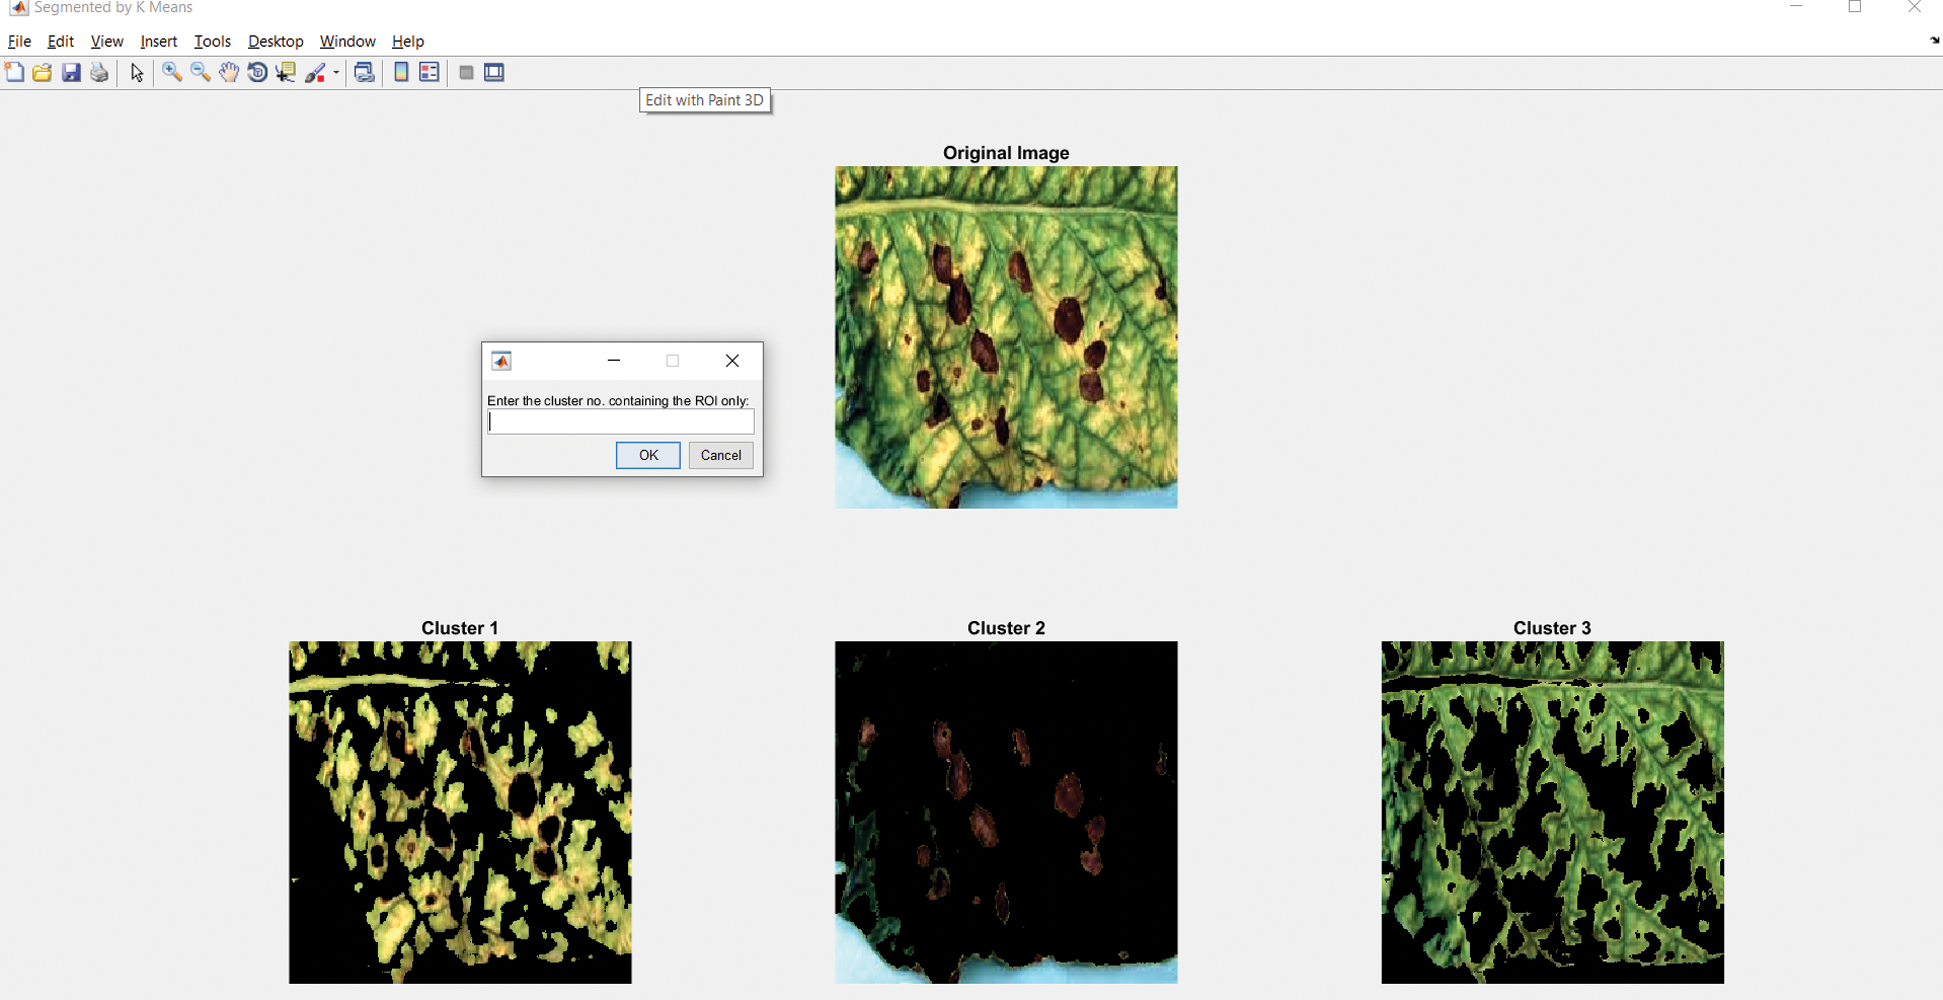Print the figure with the printer icon
The width and height of the screenshot is (1943, 1000).
click(99, 72)
